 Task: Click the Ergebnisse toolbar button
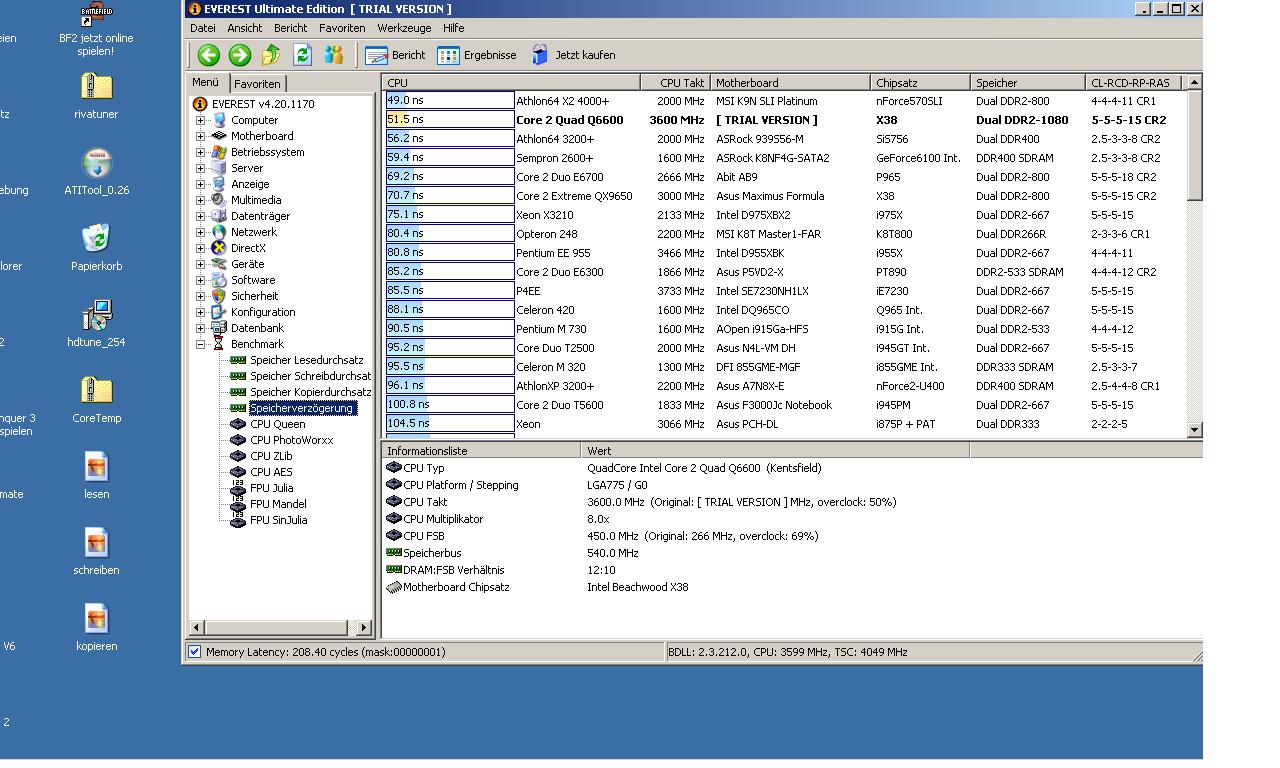point(477,56)
